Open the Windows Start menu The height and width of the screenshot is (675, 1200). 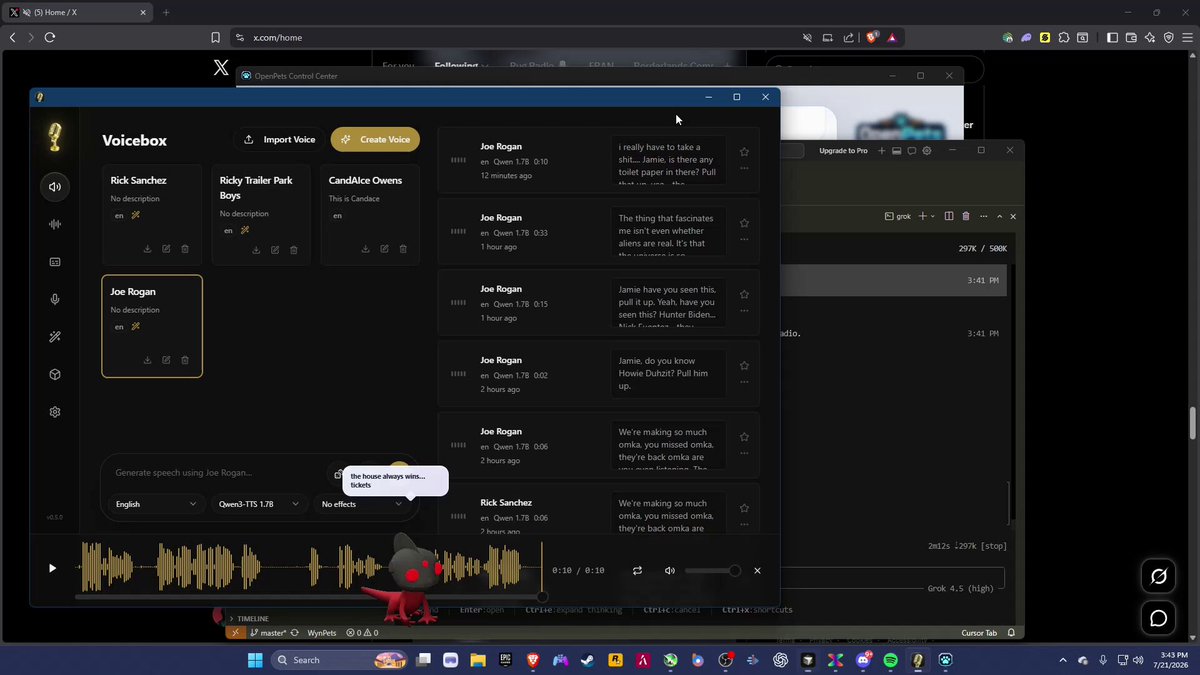(255, 660)
